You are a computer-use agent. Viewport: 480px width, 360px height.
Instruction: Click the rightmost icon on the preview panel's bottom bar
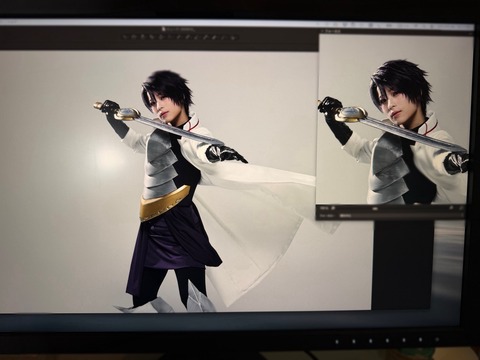[461, 208]
